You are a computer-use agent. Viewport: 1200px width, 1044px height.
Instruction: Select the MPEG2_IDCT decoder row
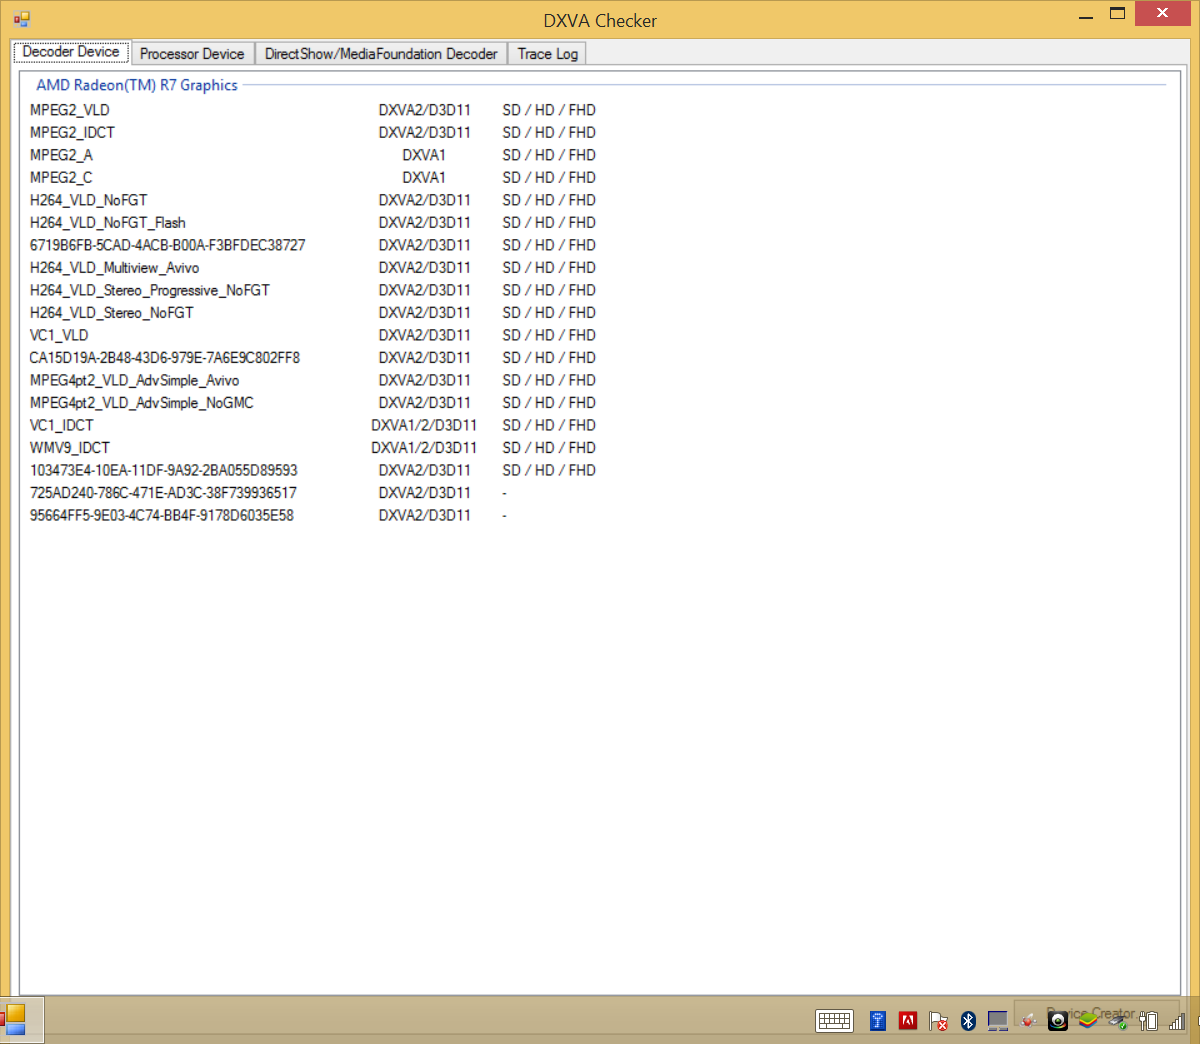click(72, 132)
